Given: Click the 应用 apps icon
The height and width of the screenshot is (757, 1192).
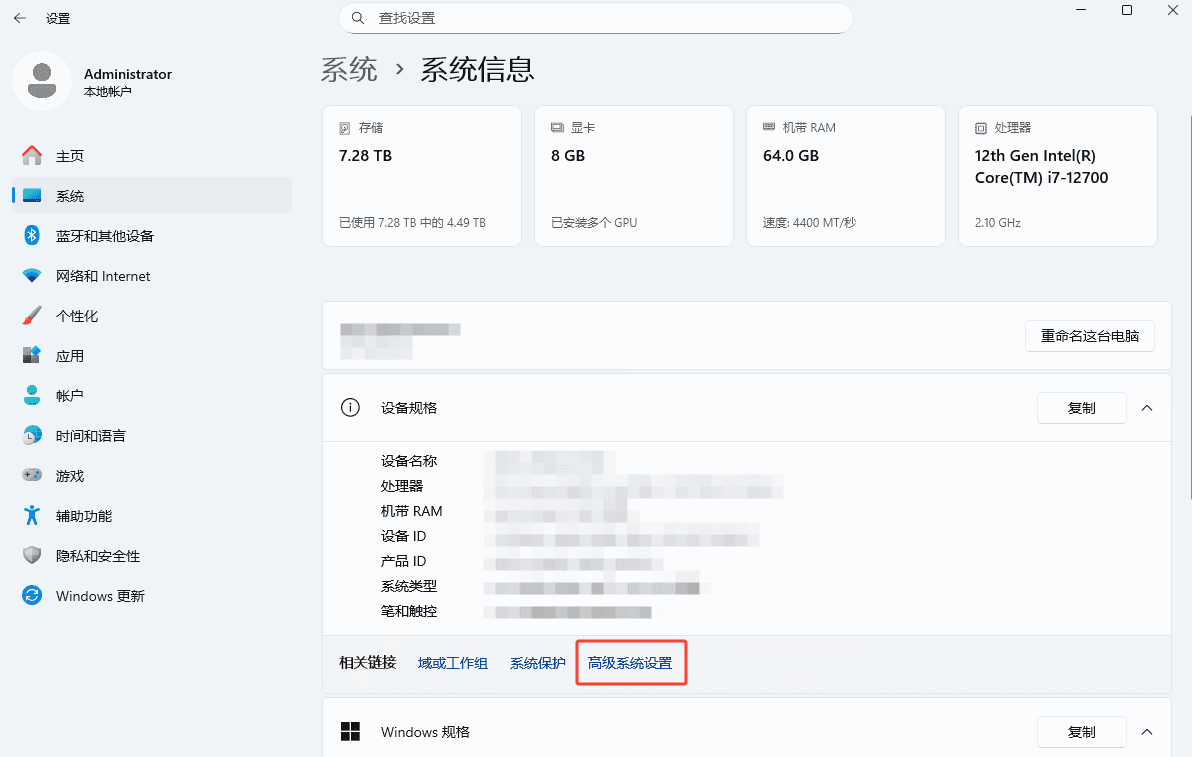Looking at the screenshot, I should click(32, 356).
